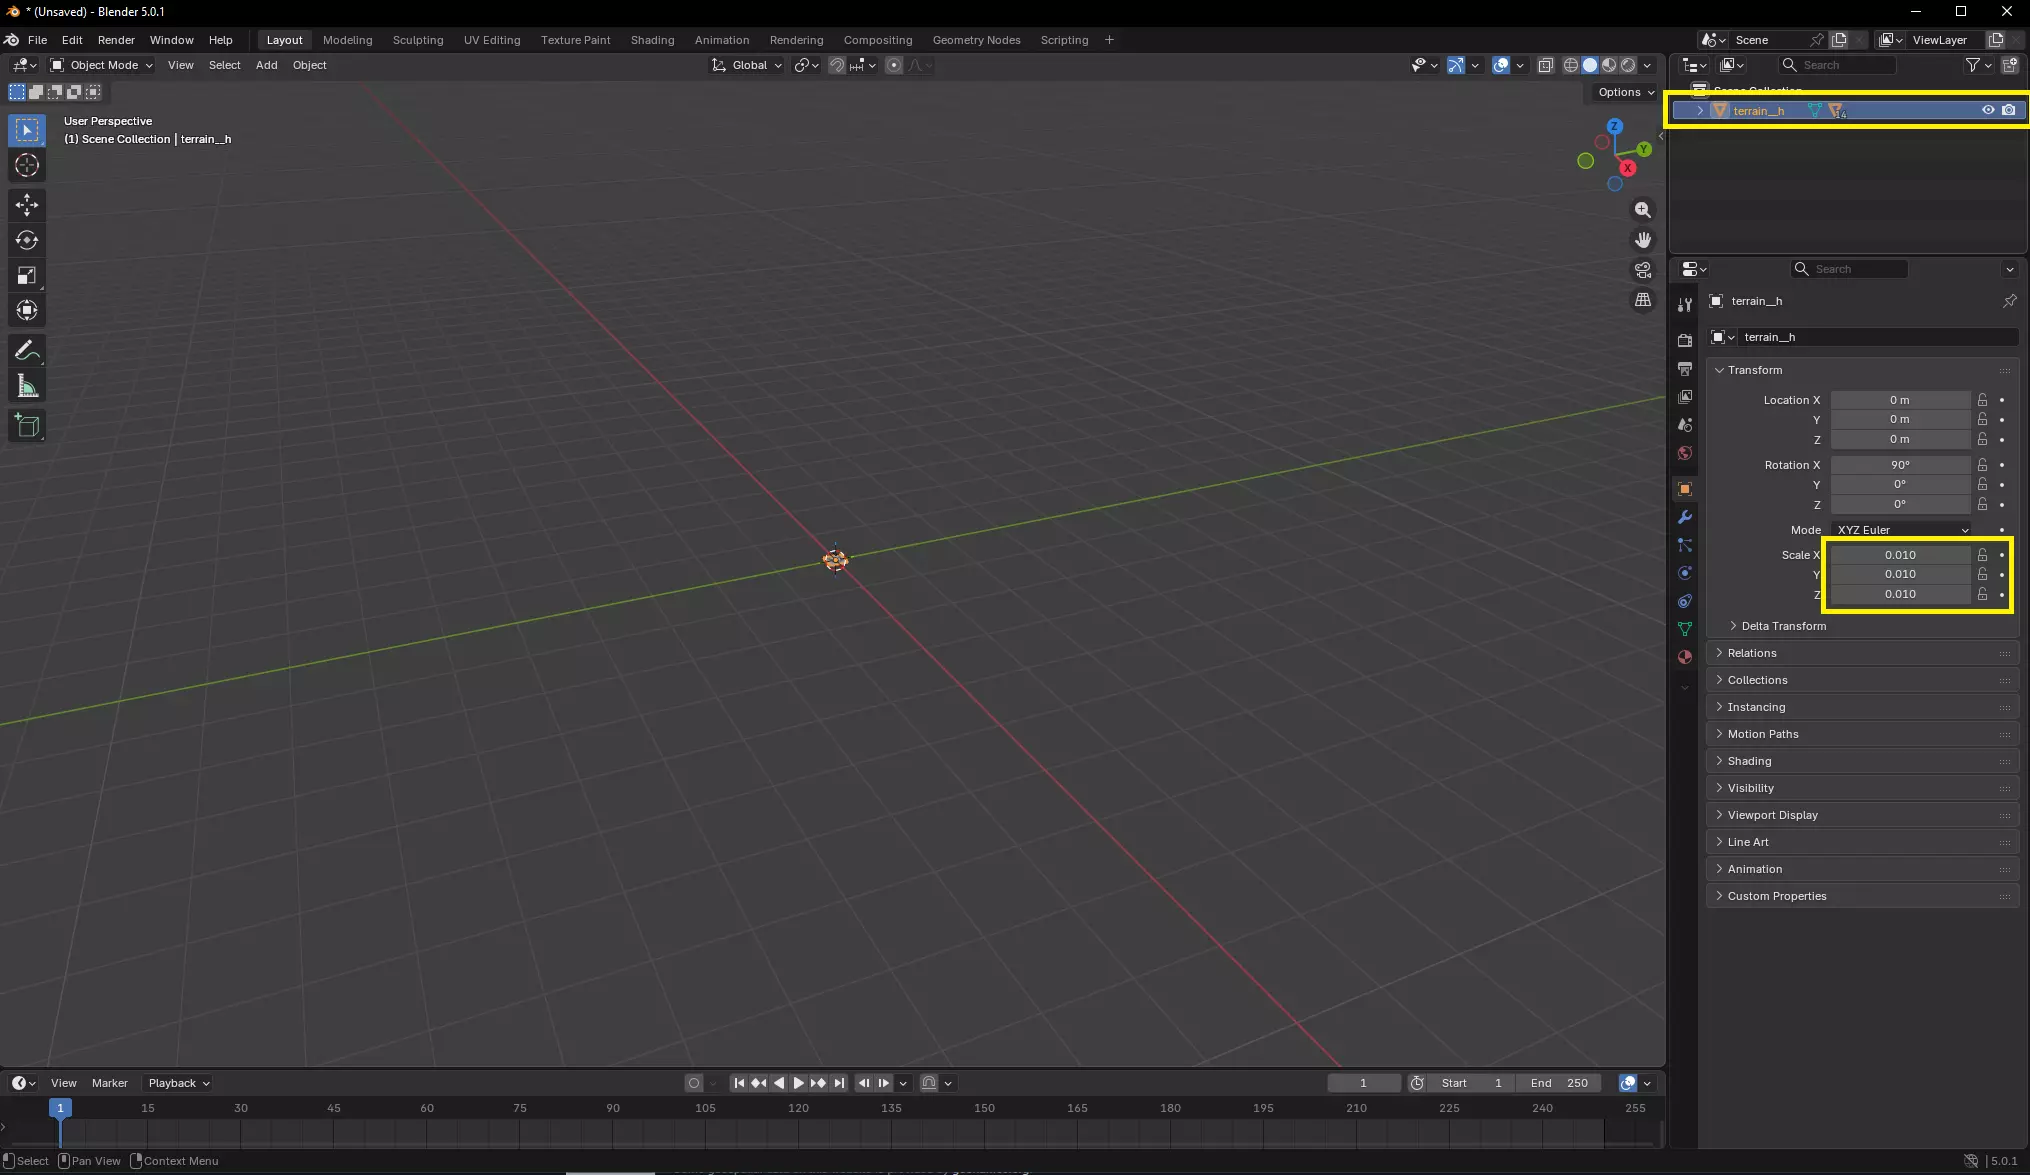The image size is (2030, 1175).
Task: Select the Rotate tool
Action: 27,240
